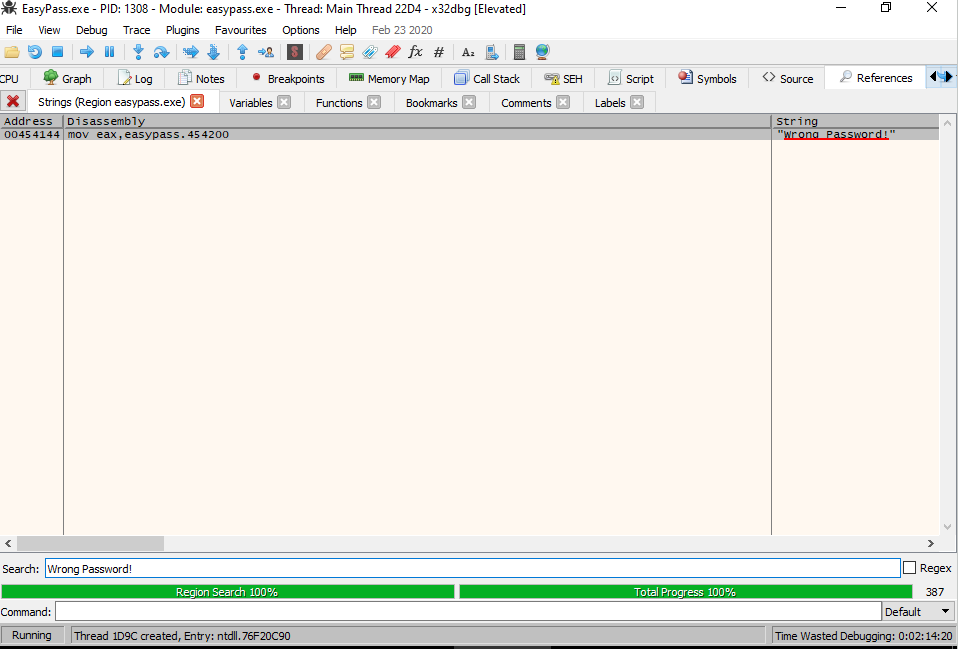Viewport: 958px width, 649px height.
Task: Close the Labels tab
Action: pos(637,102)
